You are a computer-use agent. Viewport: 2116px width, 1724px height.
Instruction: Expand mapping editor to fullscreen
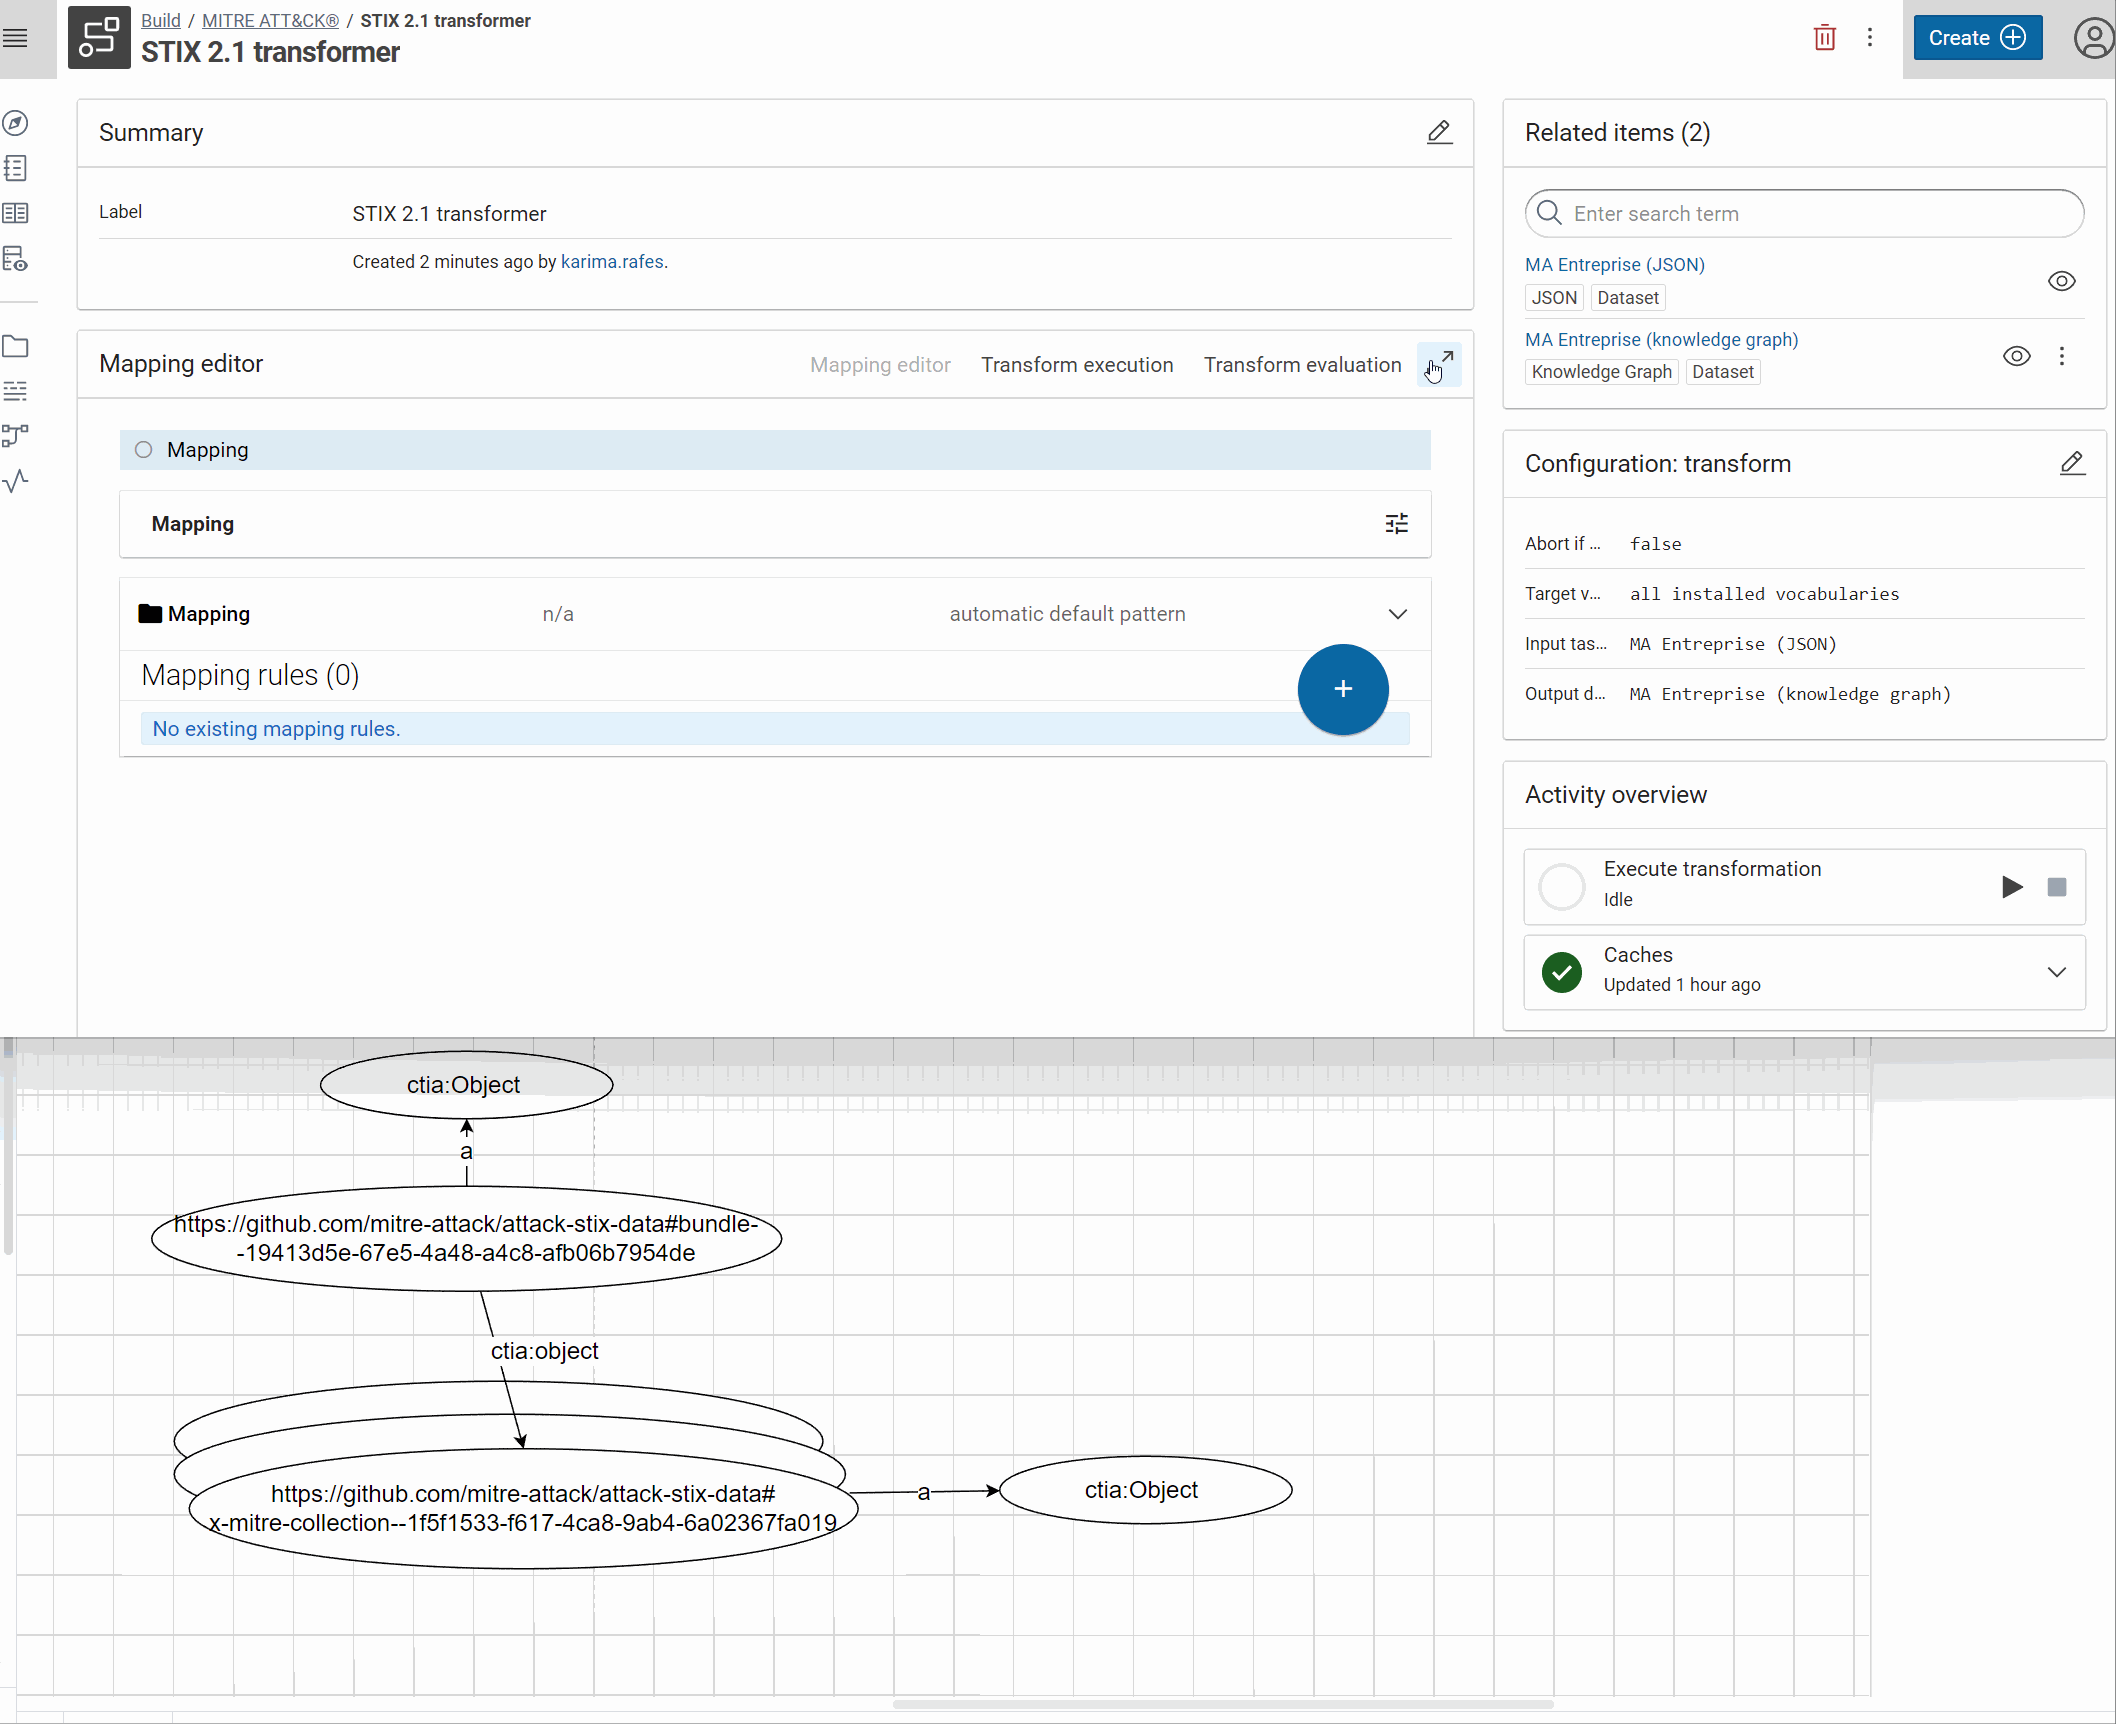(1440, 364)
